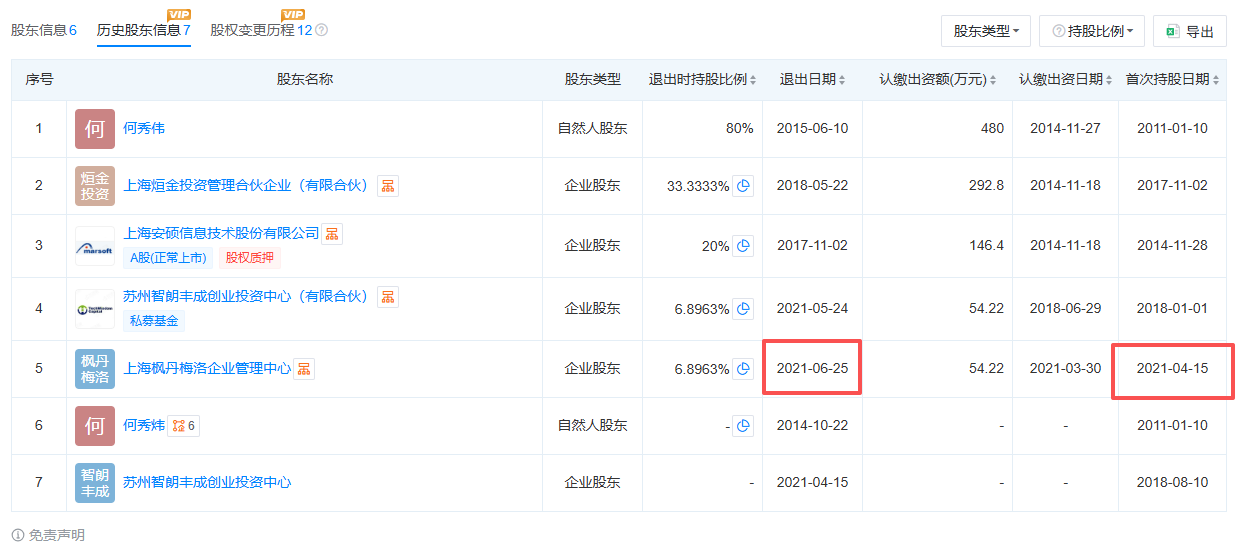This screenshot has height=550, width=1236.
Task: Click the 何秀炜 avatar logo
Action: tap(95, 426)
